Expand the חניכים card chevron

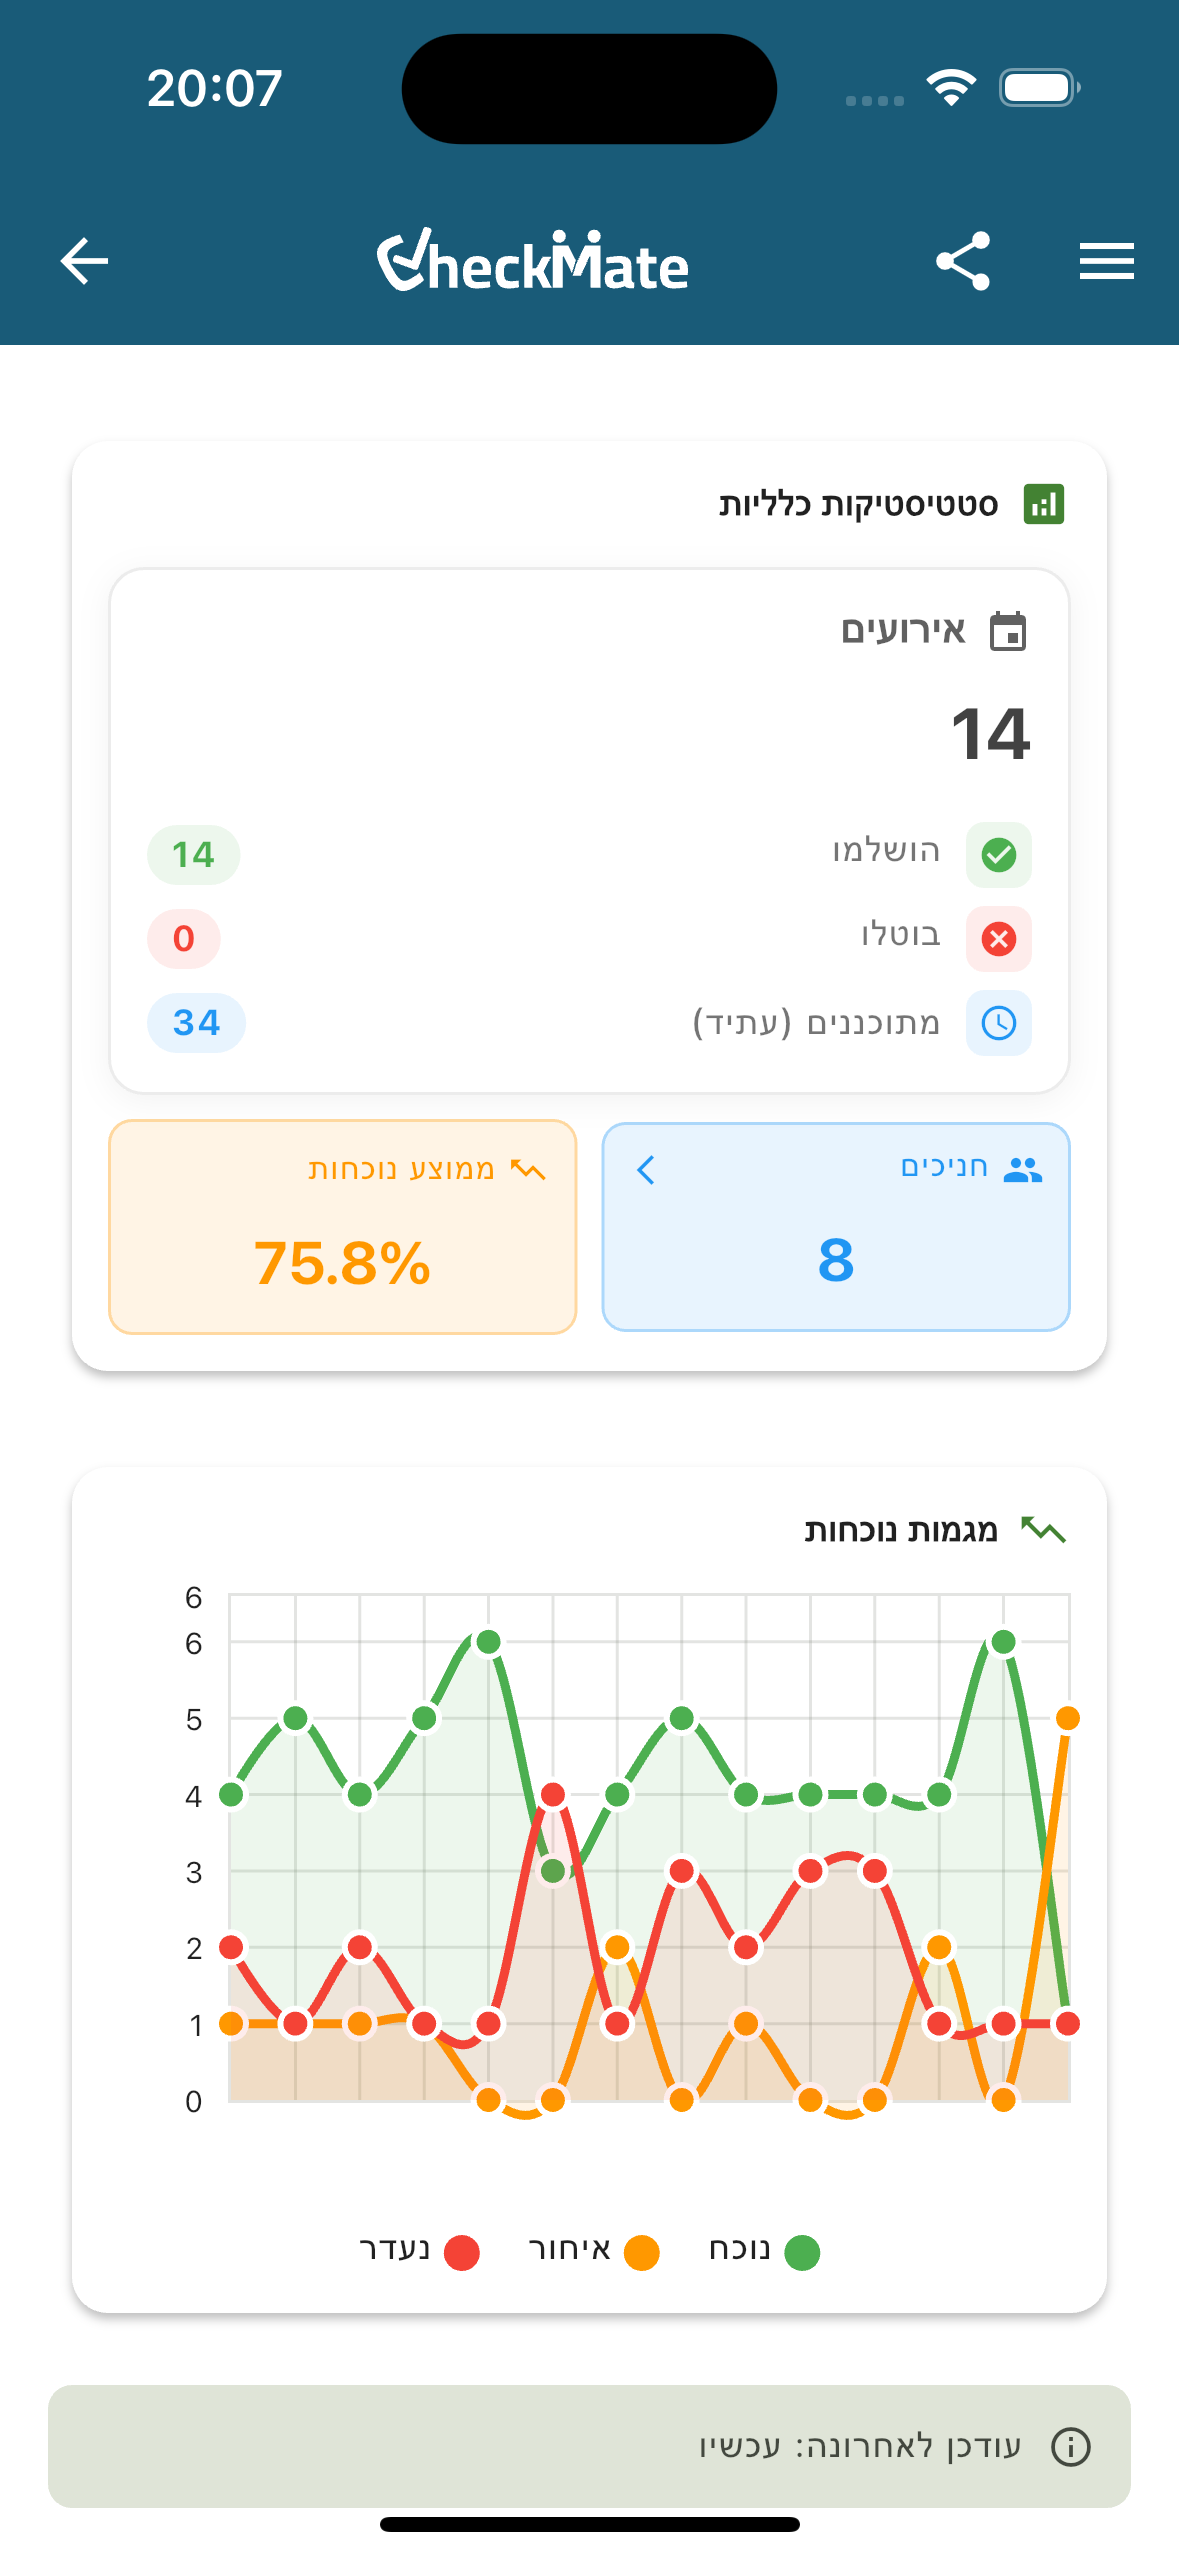[x=646, y=1170]
